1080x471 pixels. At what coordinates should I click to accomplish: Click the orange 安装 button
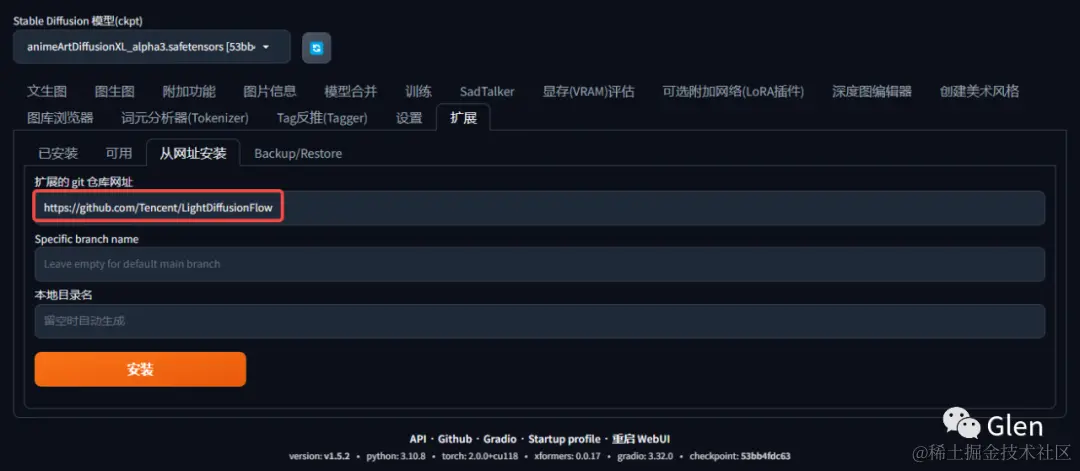pyautogui.click(x=140, y=369)
